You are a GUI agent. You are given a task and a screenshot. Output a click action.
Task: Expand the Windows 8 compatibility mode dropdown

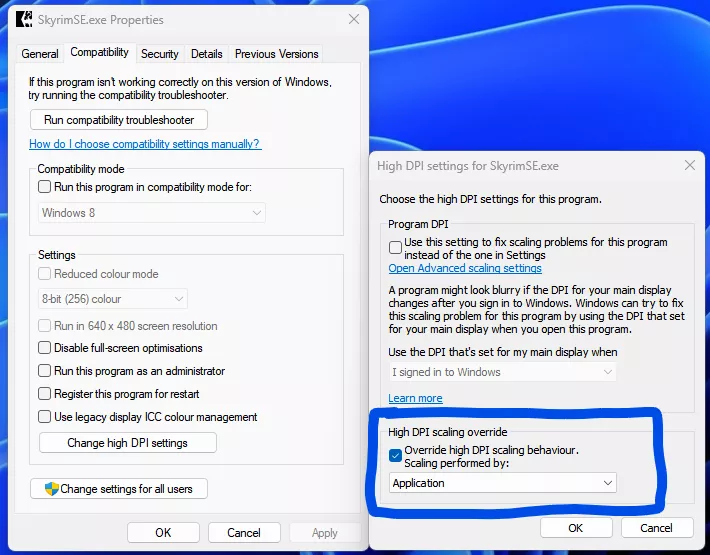(x=152, y=213)
